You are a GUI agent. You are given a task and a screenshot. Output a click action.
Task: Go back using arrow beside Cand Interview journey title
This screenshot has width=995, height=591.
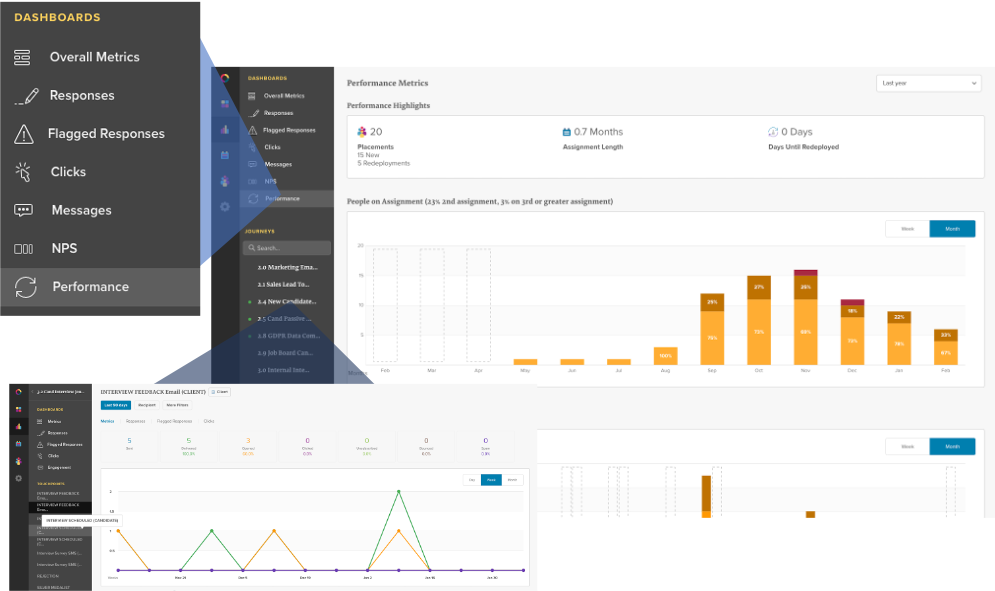32,392
